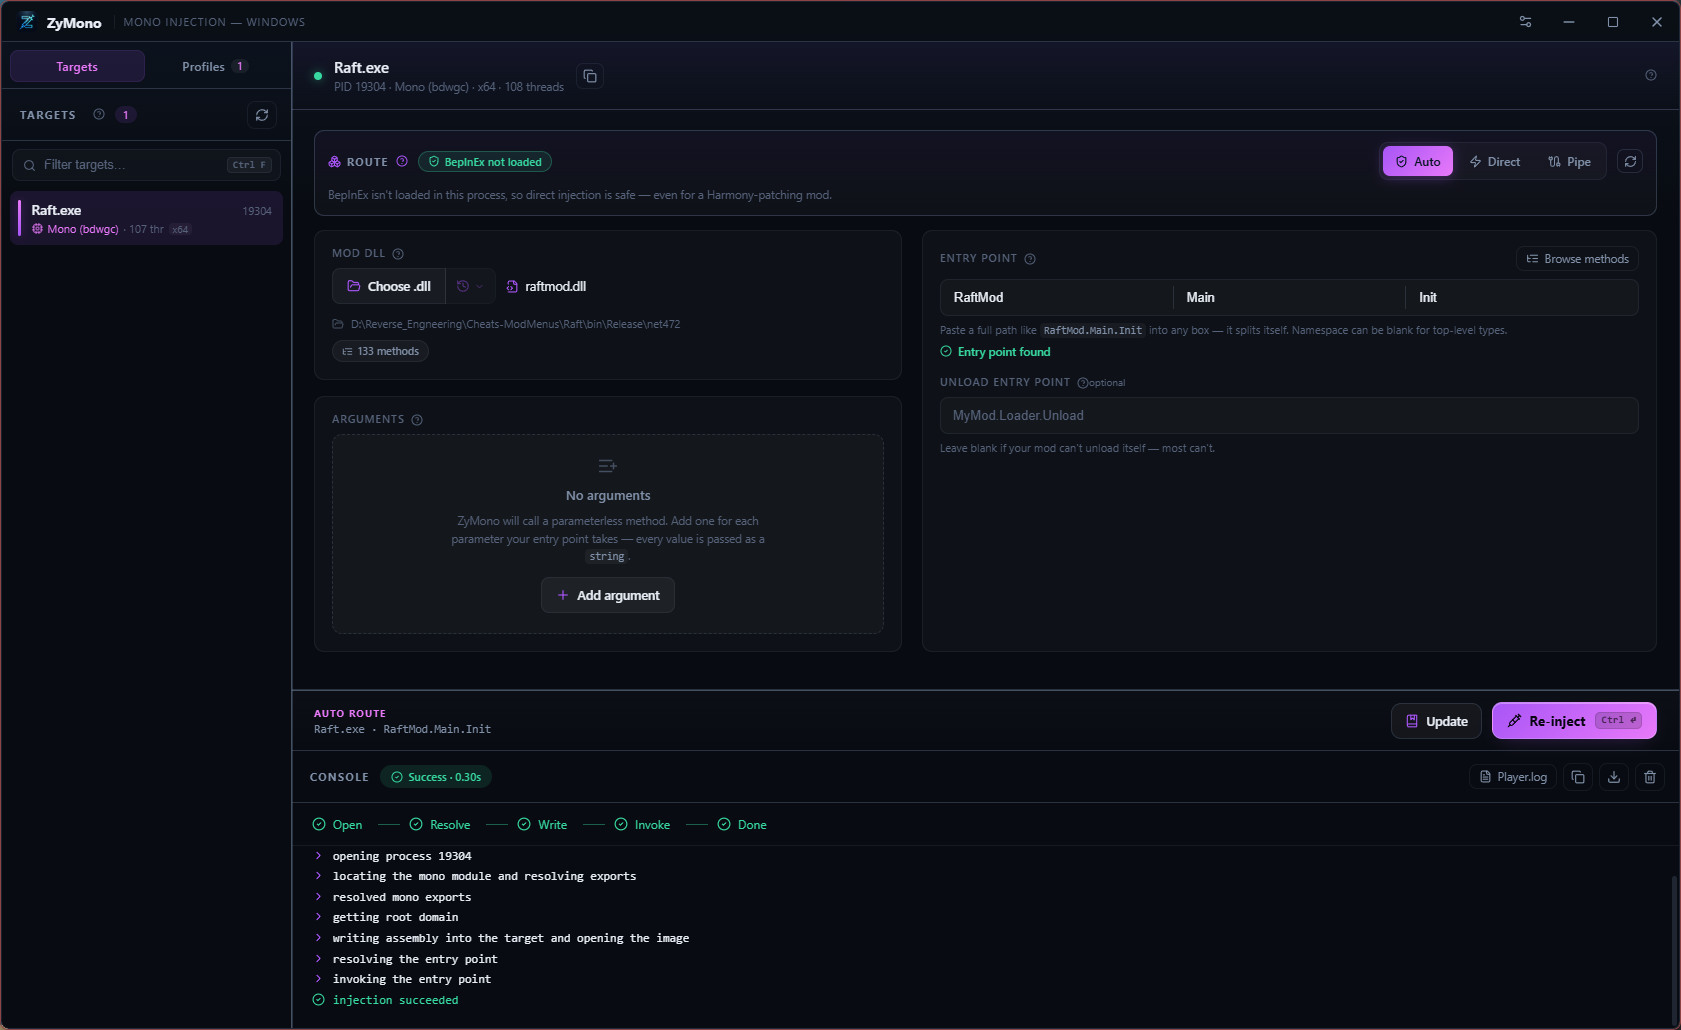
Task: Click Add argument
Action: coord(608,595)
